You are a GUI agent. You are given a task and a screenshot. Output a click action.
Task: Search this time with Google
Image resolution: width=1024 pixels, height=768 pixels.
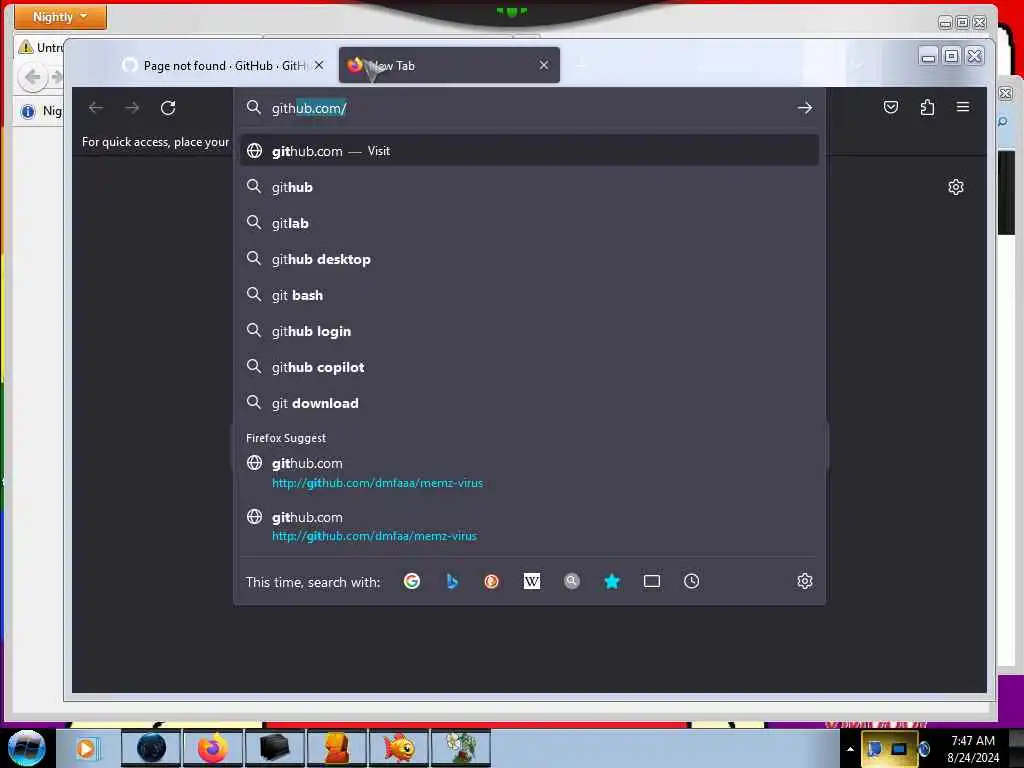tap(411, 581)
